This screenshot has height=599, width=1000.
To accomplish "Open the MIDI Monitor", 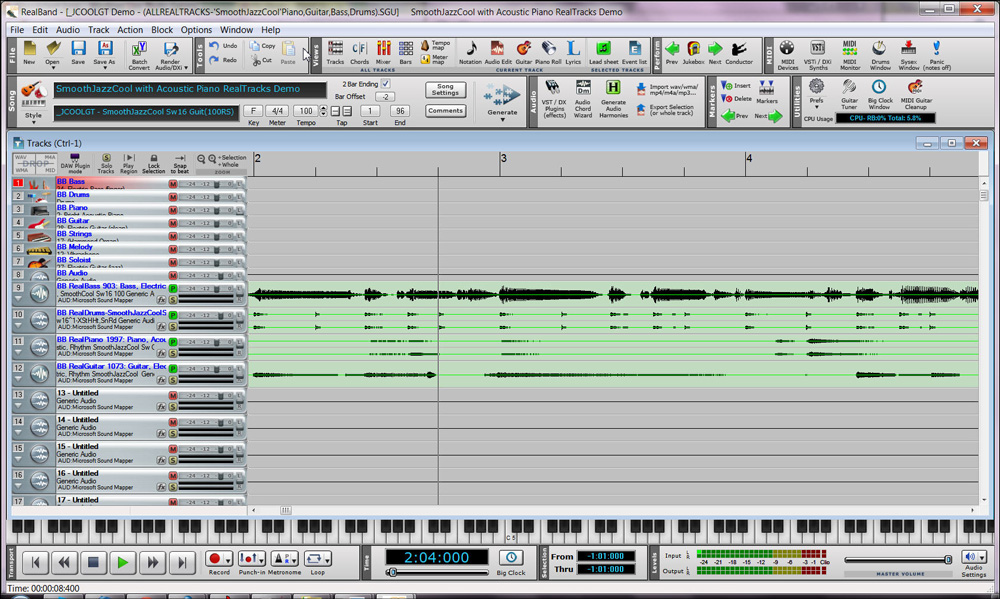I will 849,55.
